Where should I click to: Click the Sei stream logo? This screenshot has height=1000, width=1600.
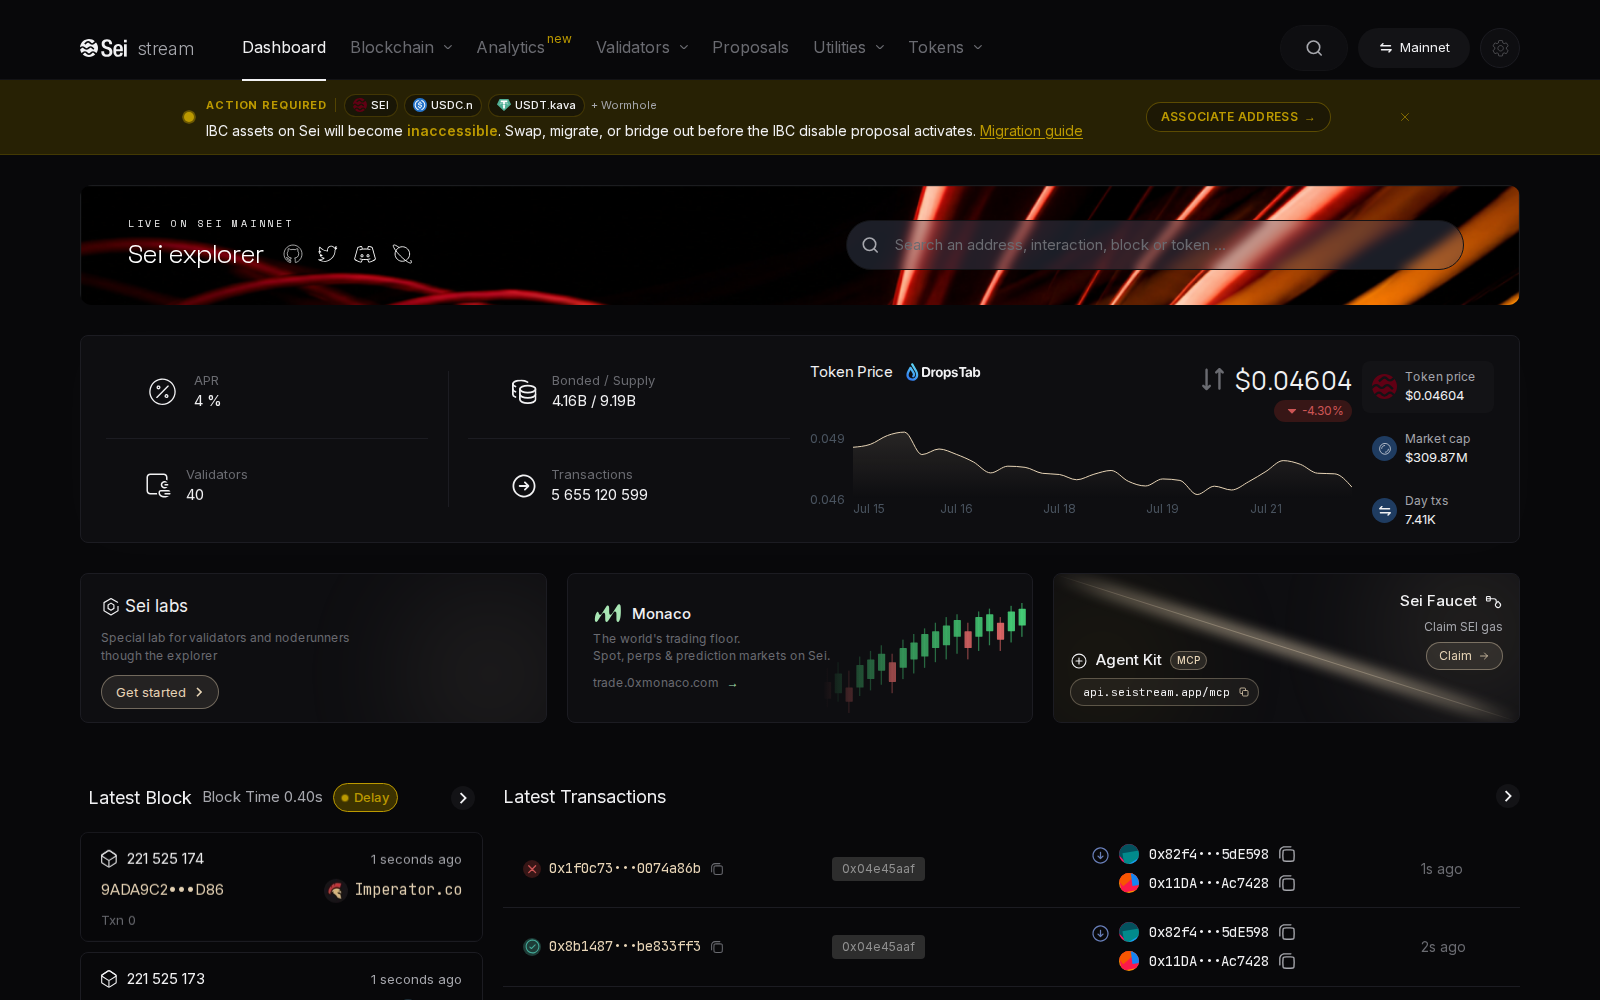click(137, 48)
